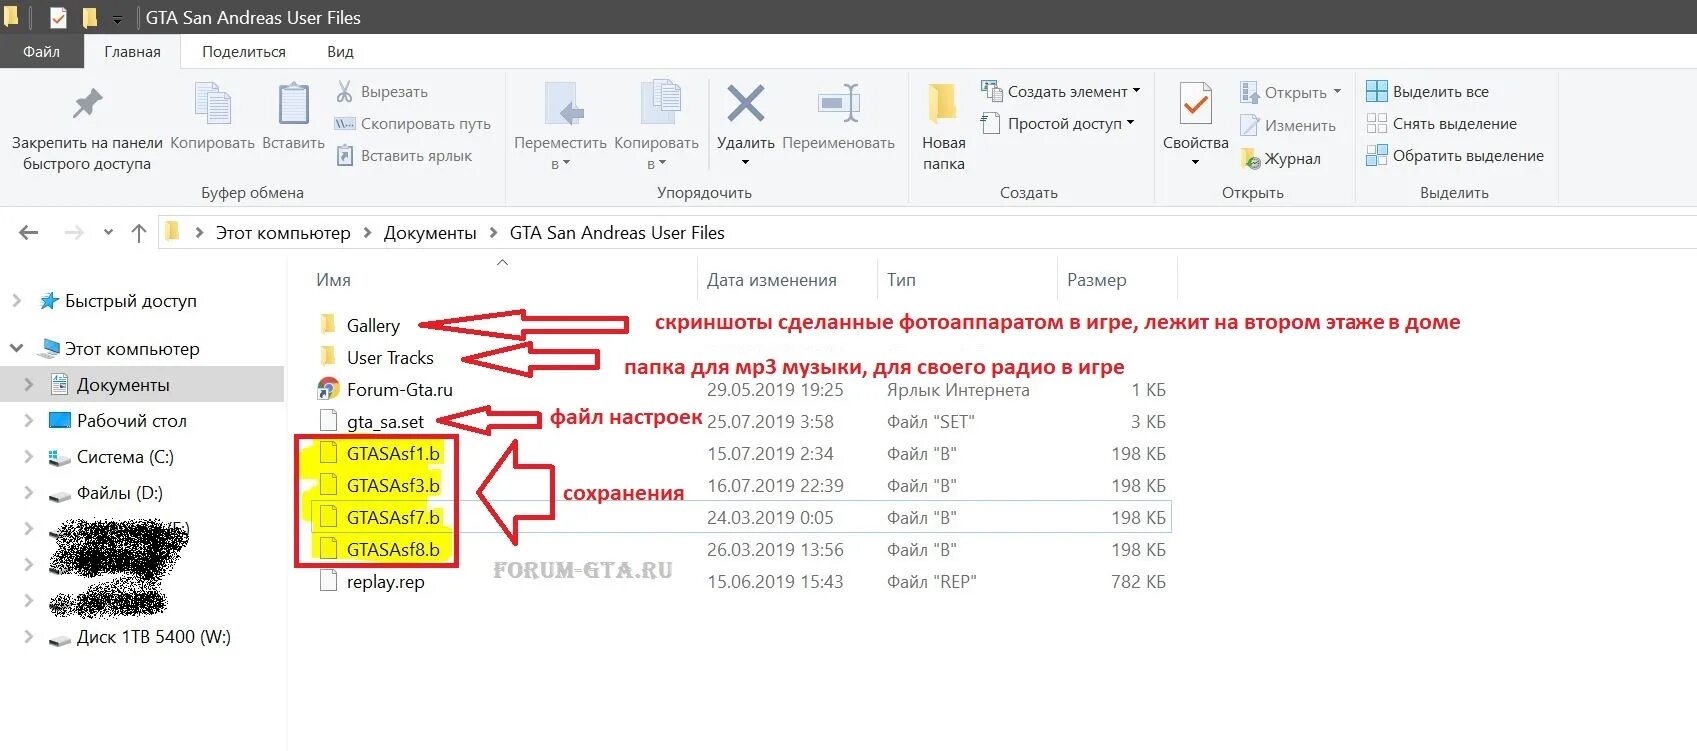Choose Скопировать путь command

(x=413, y=124)
